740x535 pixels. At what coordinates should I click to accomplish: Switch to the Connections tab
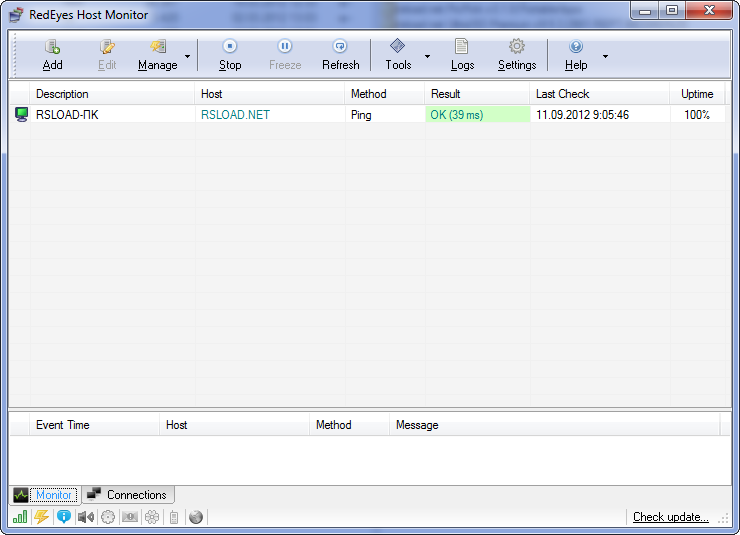tap(127, 495)
